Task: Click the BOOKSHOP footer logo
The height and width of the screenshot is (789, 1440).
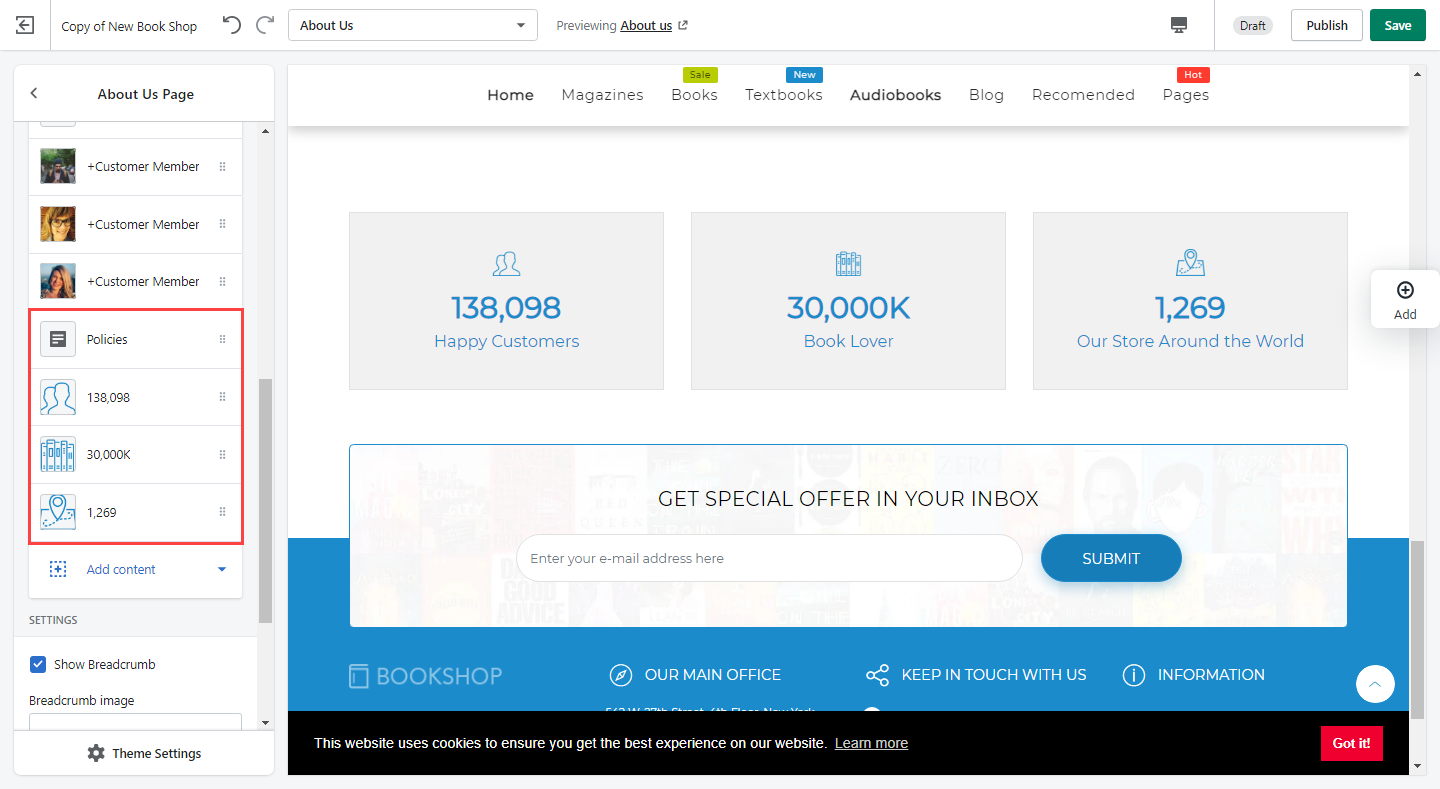Action: click(426, 676)
